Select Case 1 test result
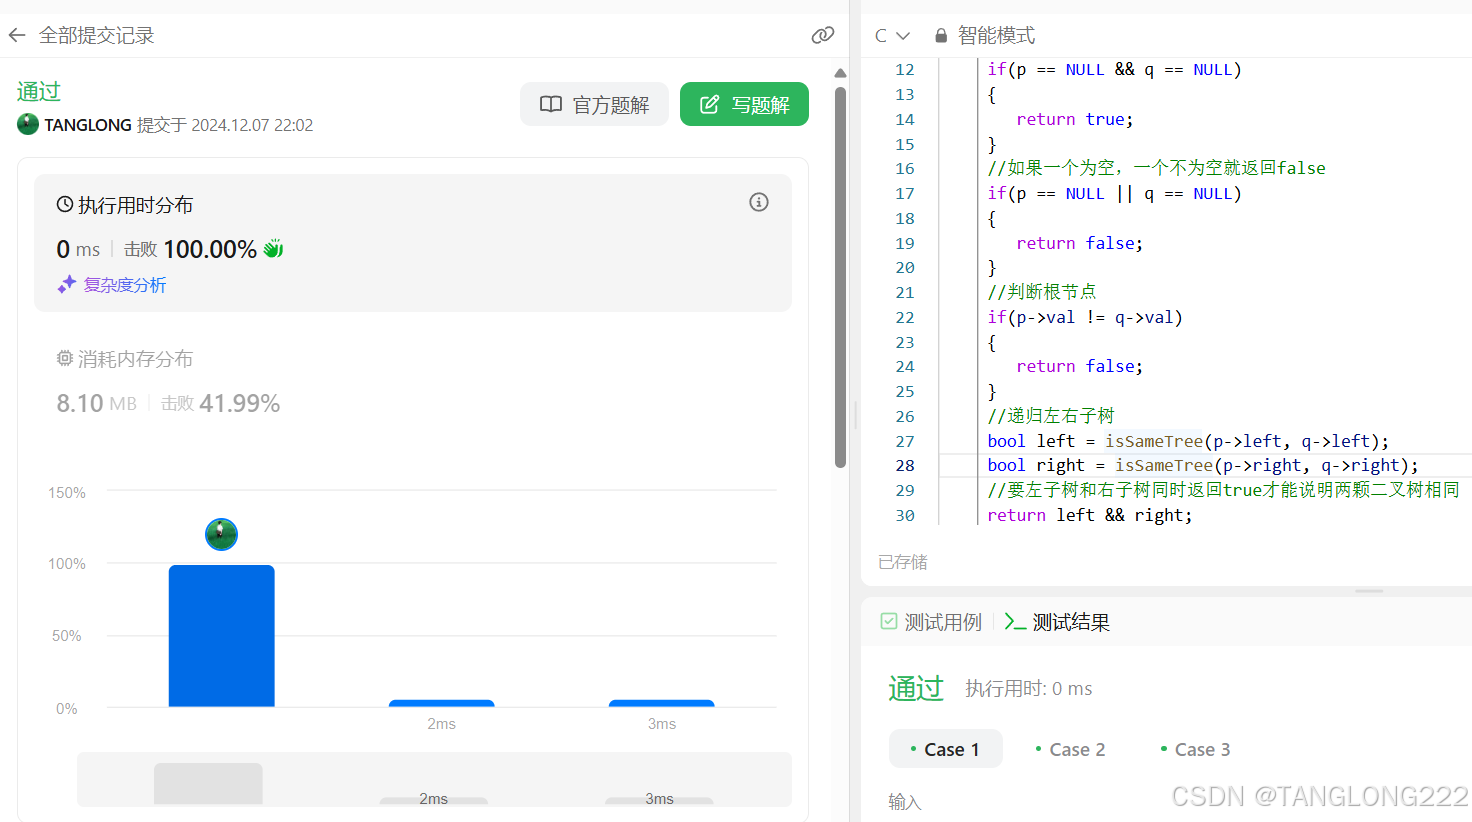This screenshot has height=822, width=1472. (945, 749)
